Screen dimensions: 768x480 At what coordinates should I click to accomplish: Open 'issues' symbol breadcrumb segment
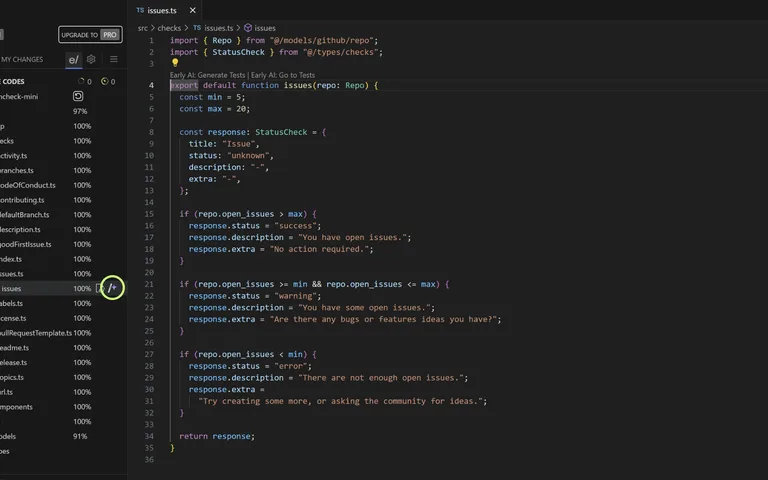pyautogui.click(x=265, y=28)
